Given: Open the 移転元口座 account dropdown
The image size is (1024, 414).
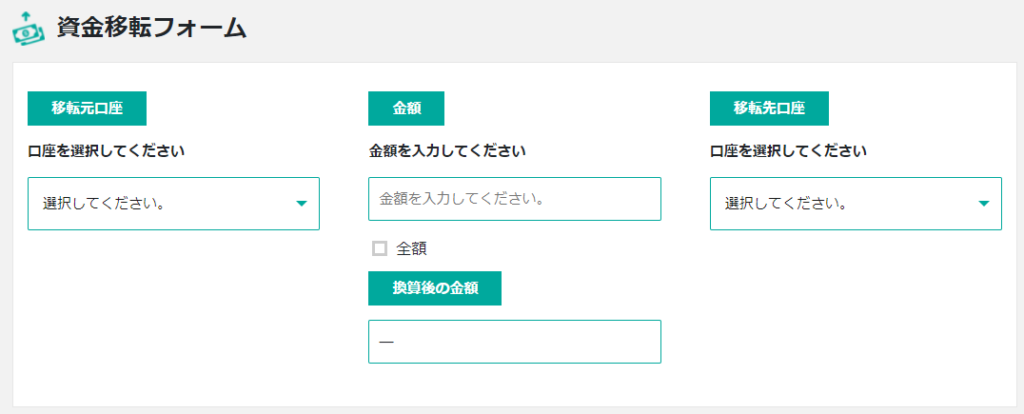Looking at the screenshot, I should pos(174,204).
